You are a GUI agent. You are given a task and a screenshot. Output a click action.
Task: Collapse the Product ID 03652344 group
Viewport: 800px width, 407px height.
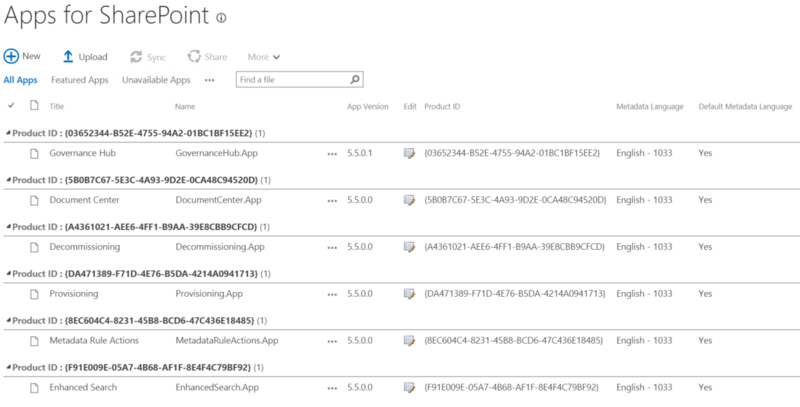[6, 132]
